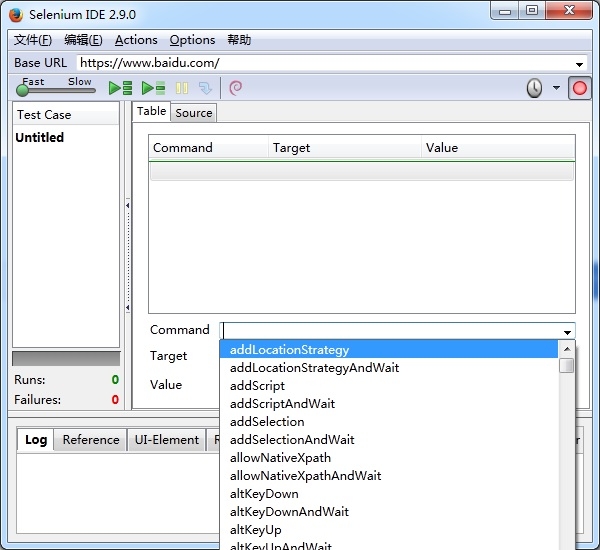
Task: Apply rollup rules spiral icon
Action: coord(235,88)
